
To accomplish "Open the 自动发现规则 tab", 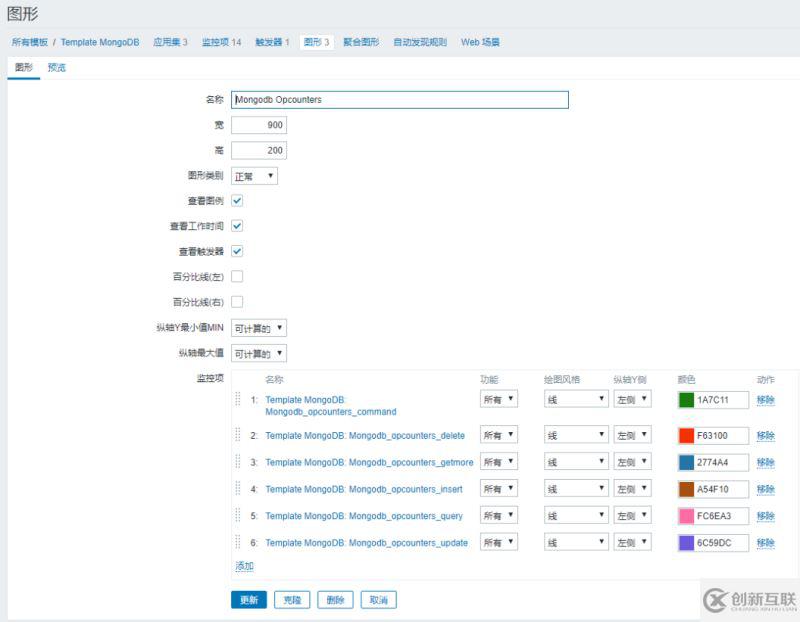I will [x=420, y=42].
